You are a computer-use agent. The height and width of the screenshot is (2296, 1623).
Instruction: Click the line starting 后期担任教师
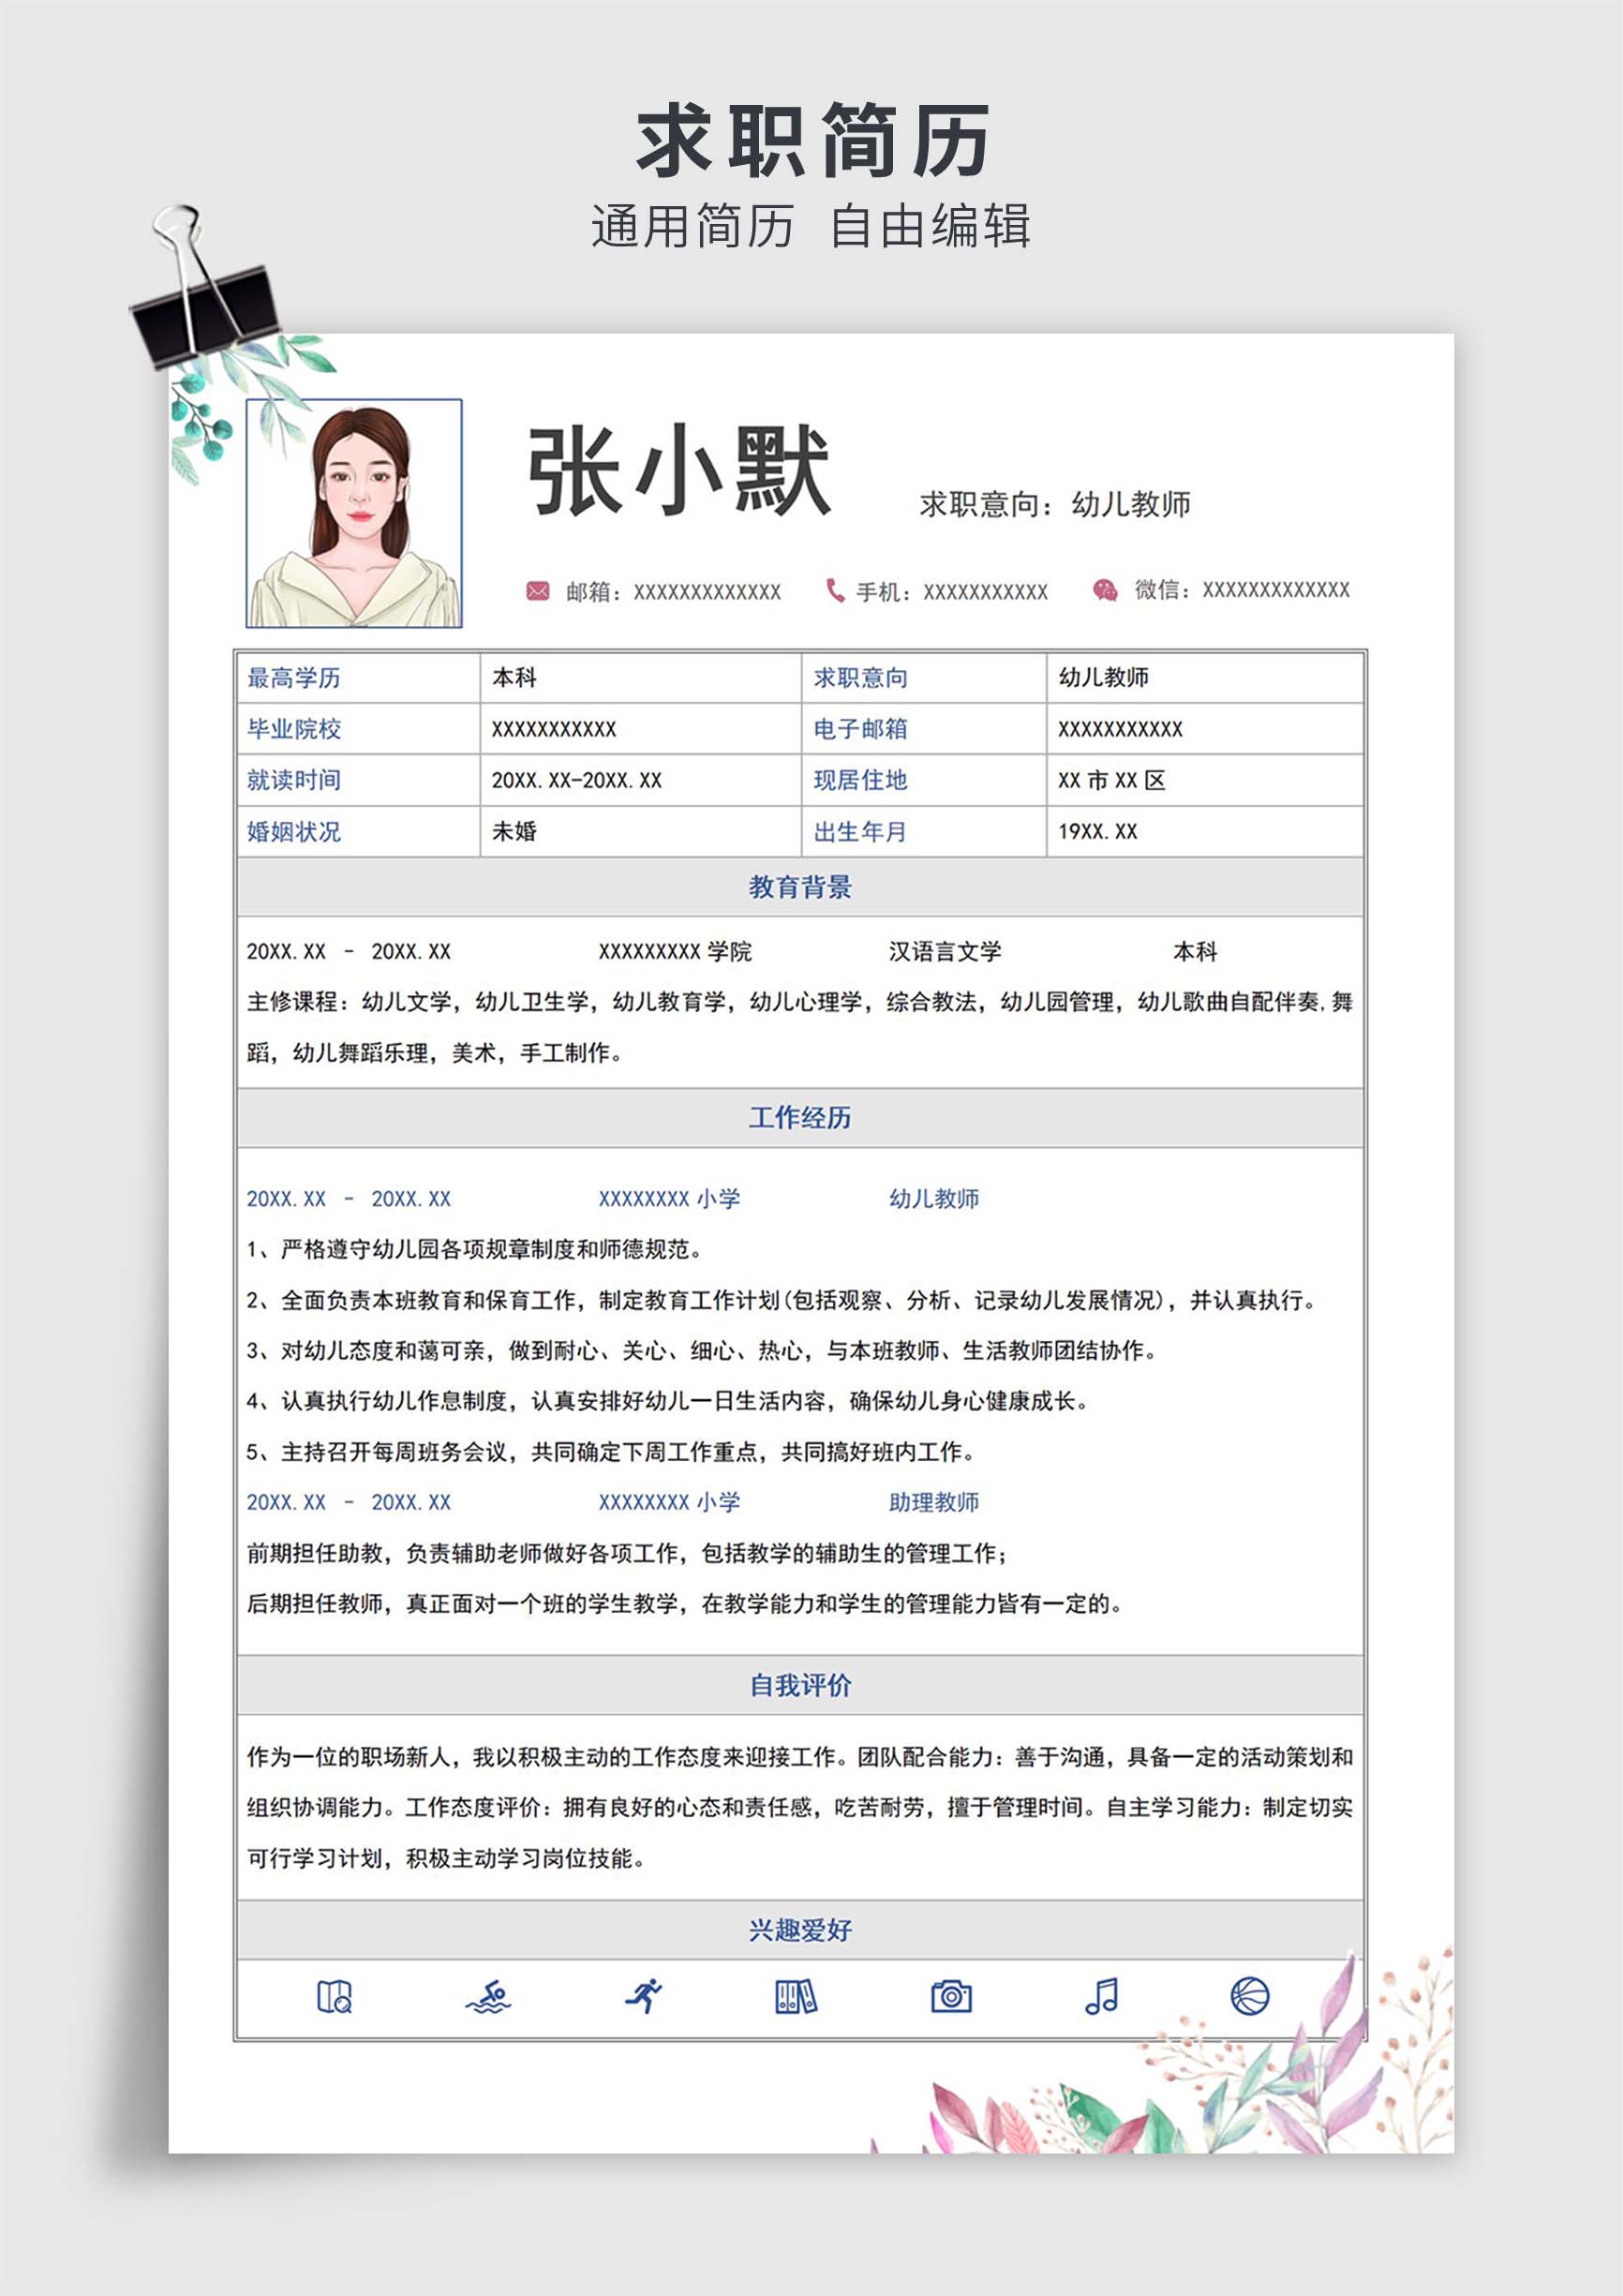[x=685, y=1603]
